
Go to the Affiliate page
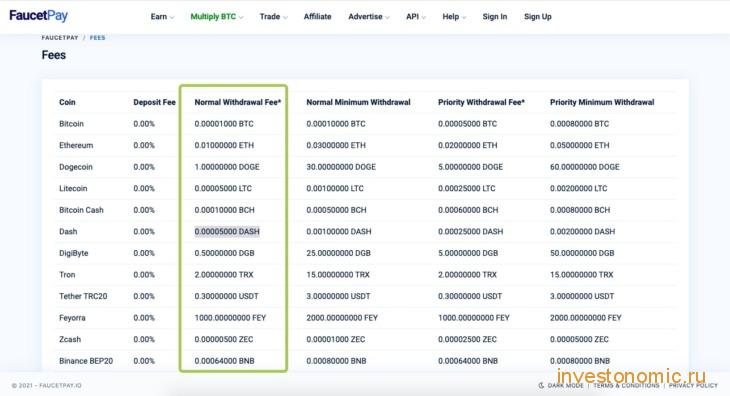tap(318, 16)
